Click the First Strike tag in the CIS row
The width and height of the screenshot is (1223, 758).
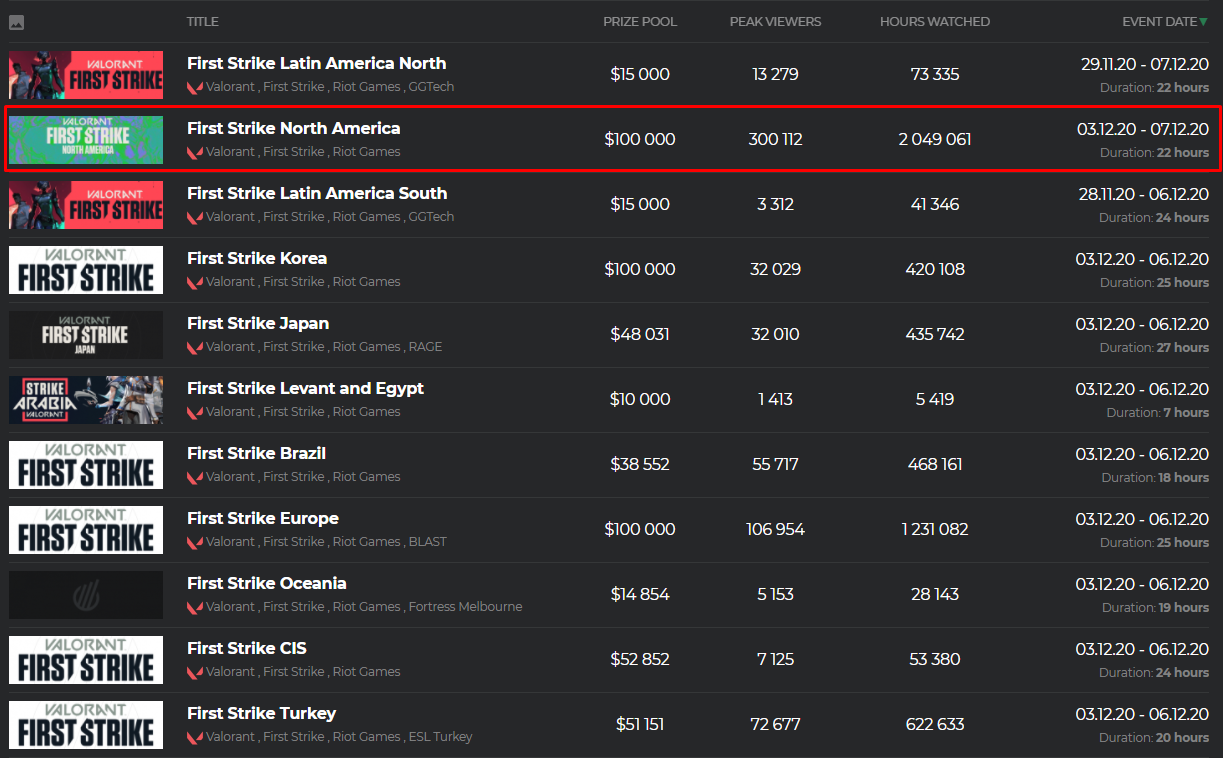(294, 672)
